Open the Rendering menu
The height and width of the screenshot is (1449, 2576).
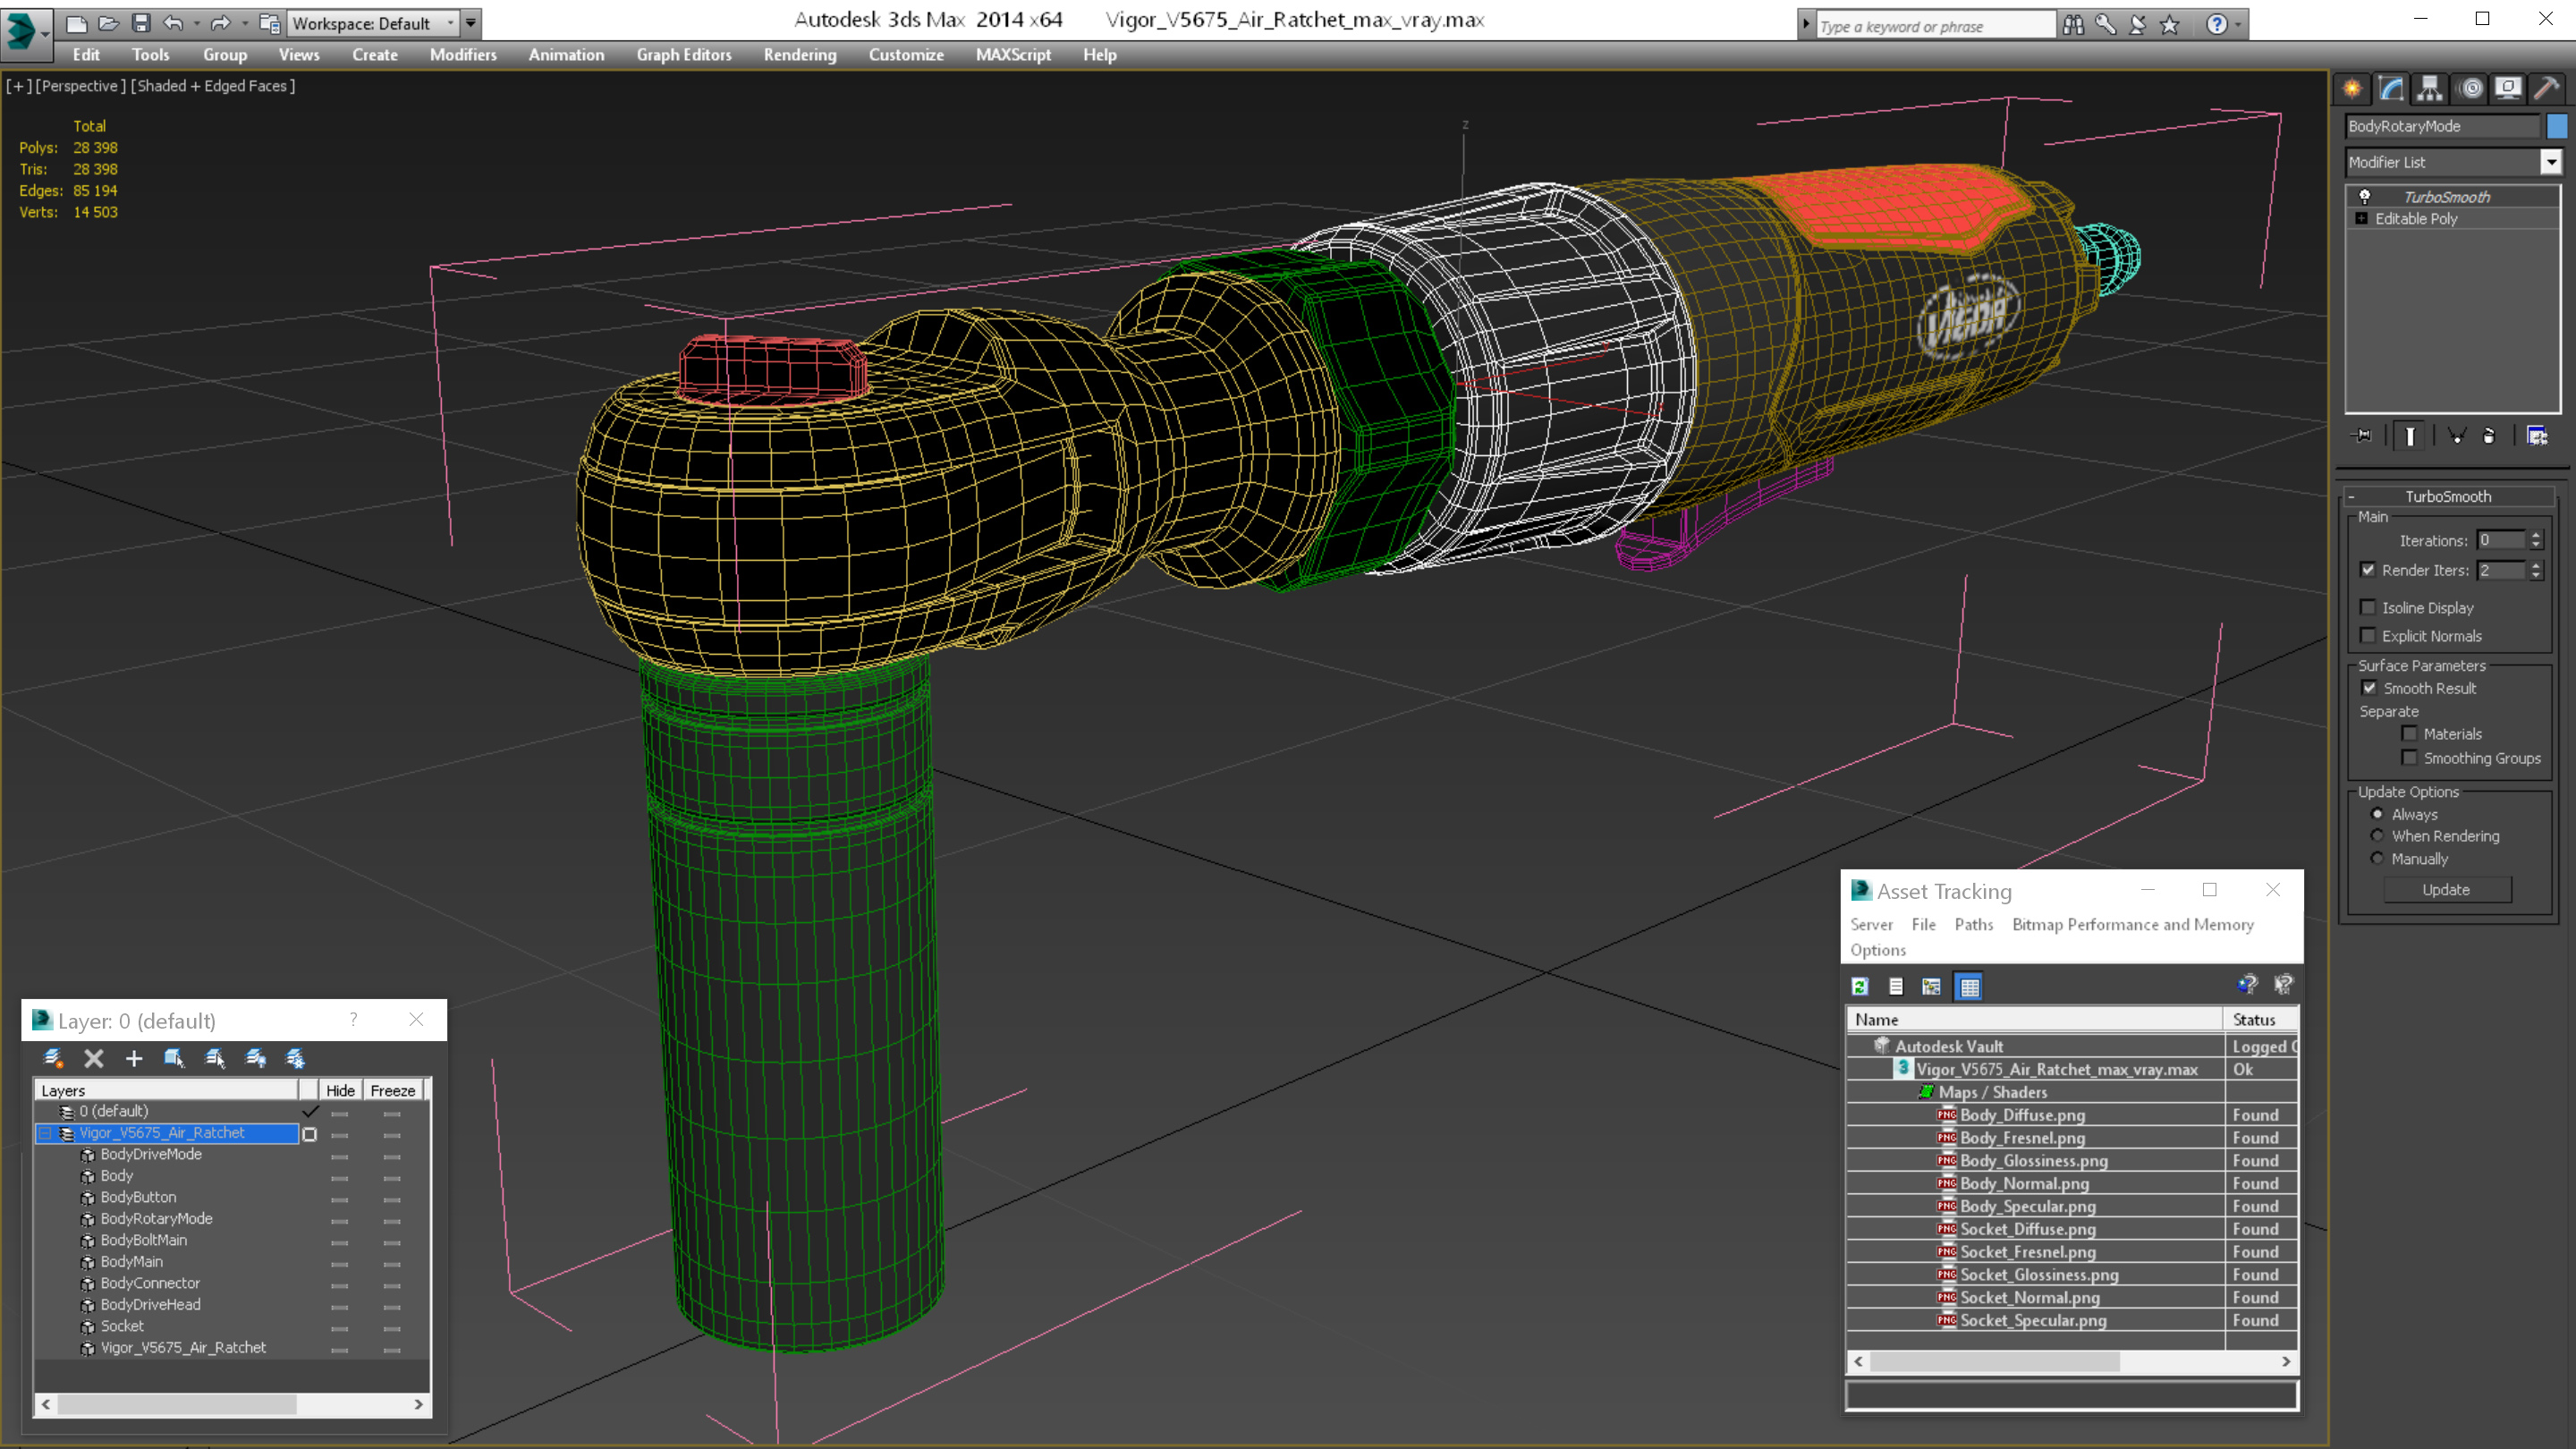coord(800,55)
